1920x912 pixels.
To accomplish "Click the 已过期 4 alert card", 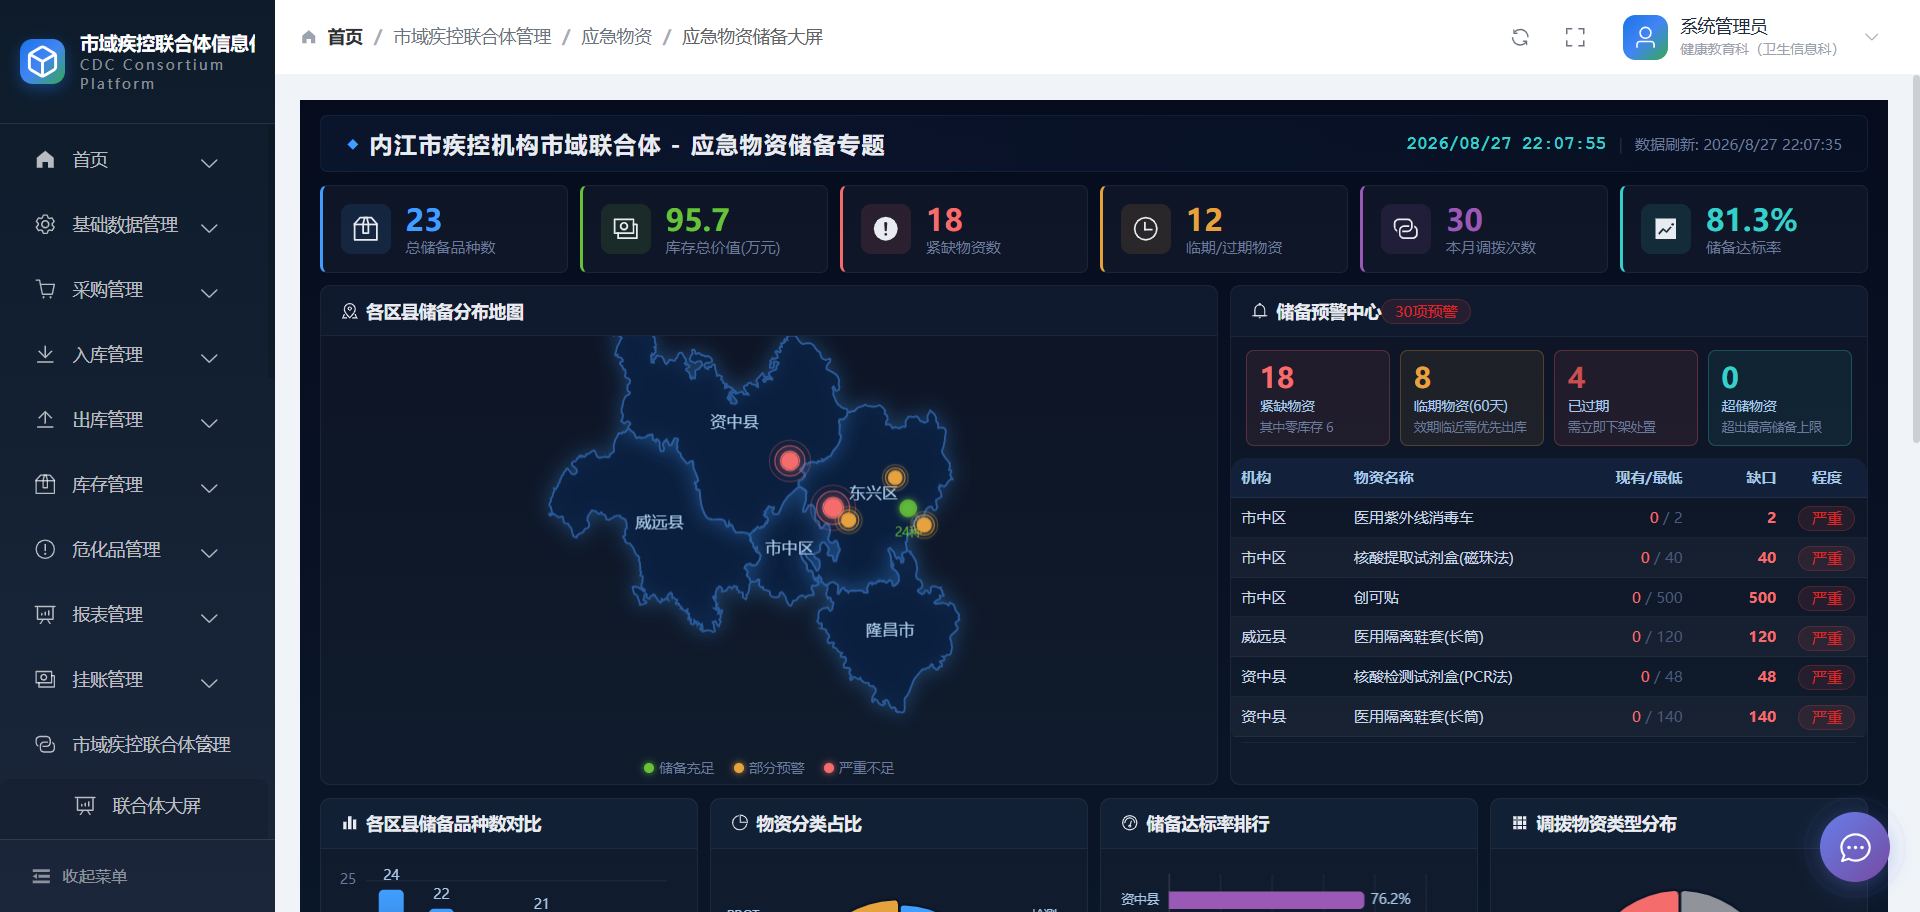I will [x=1626, y=398].
